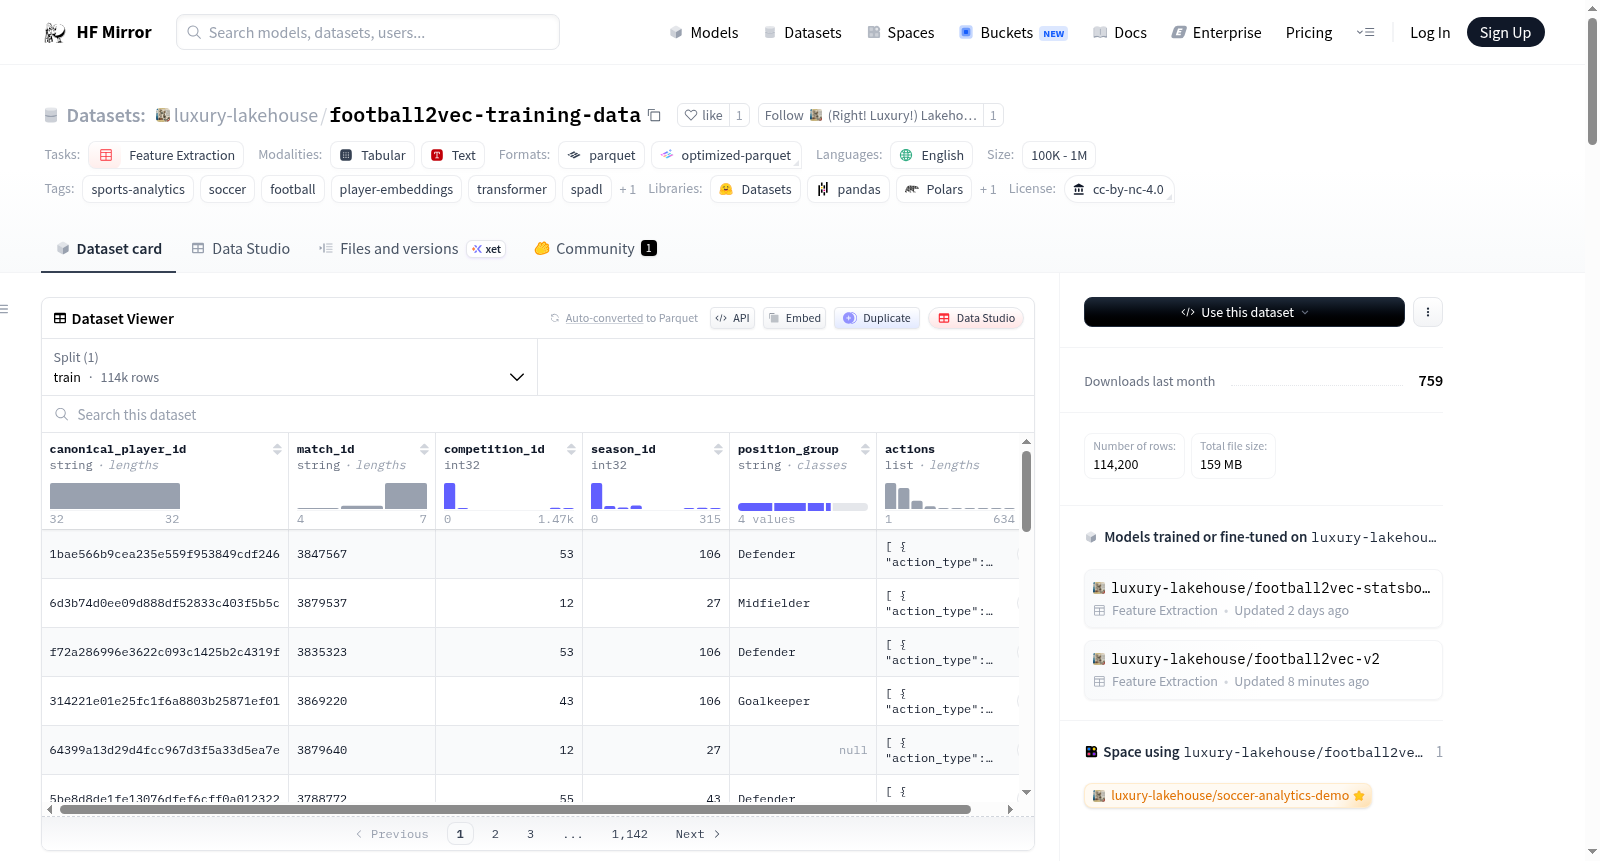This screenshot has width=1600, height=861.
Task: Click the left sidebar table-of-contents icon
Action: point(5,309)
